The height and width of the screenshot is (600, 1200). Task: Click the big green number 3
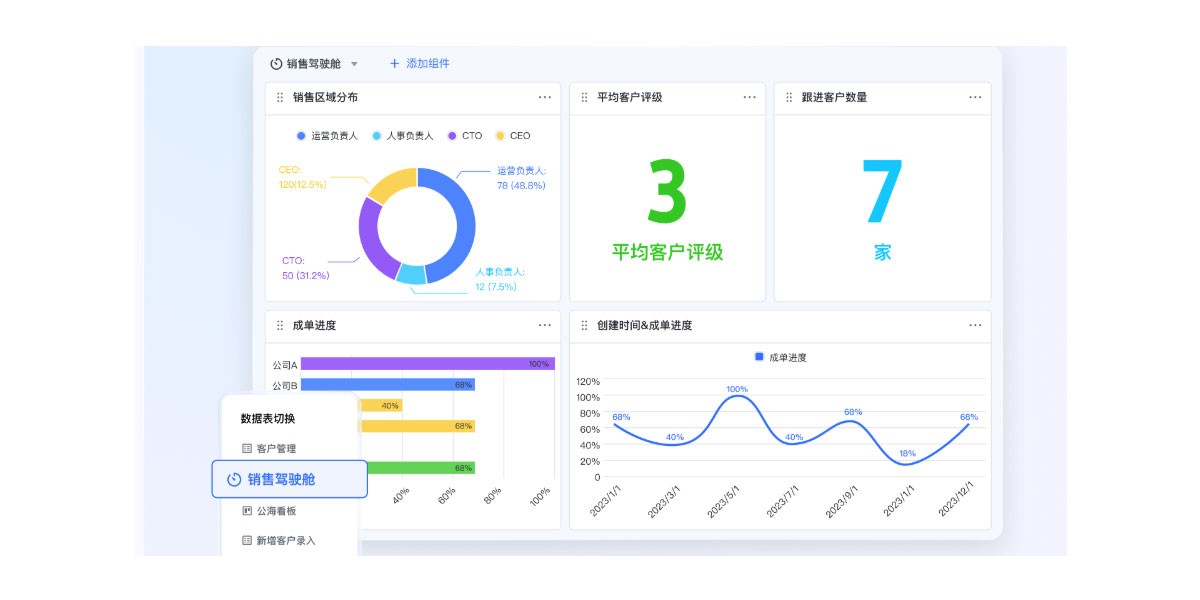pyautogui.click(x=667, y=191)
